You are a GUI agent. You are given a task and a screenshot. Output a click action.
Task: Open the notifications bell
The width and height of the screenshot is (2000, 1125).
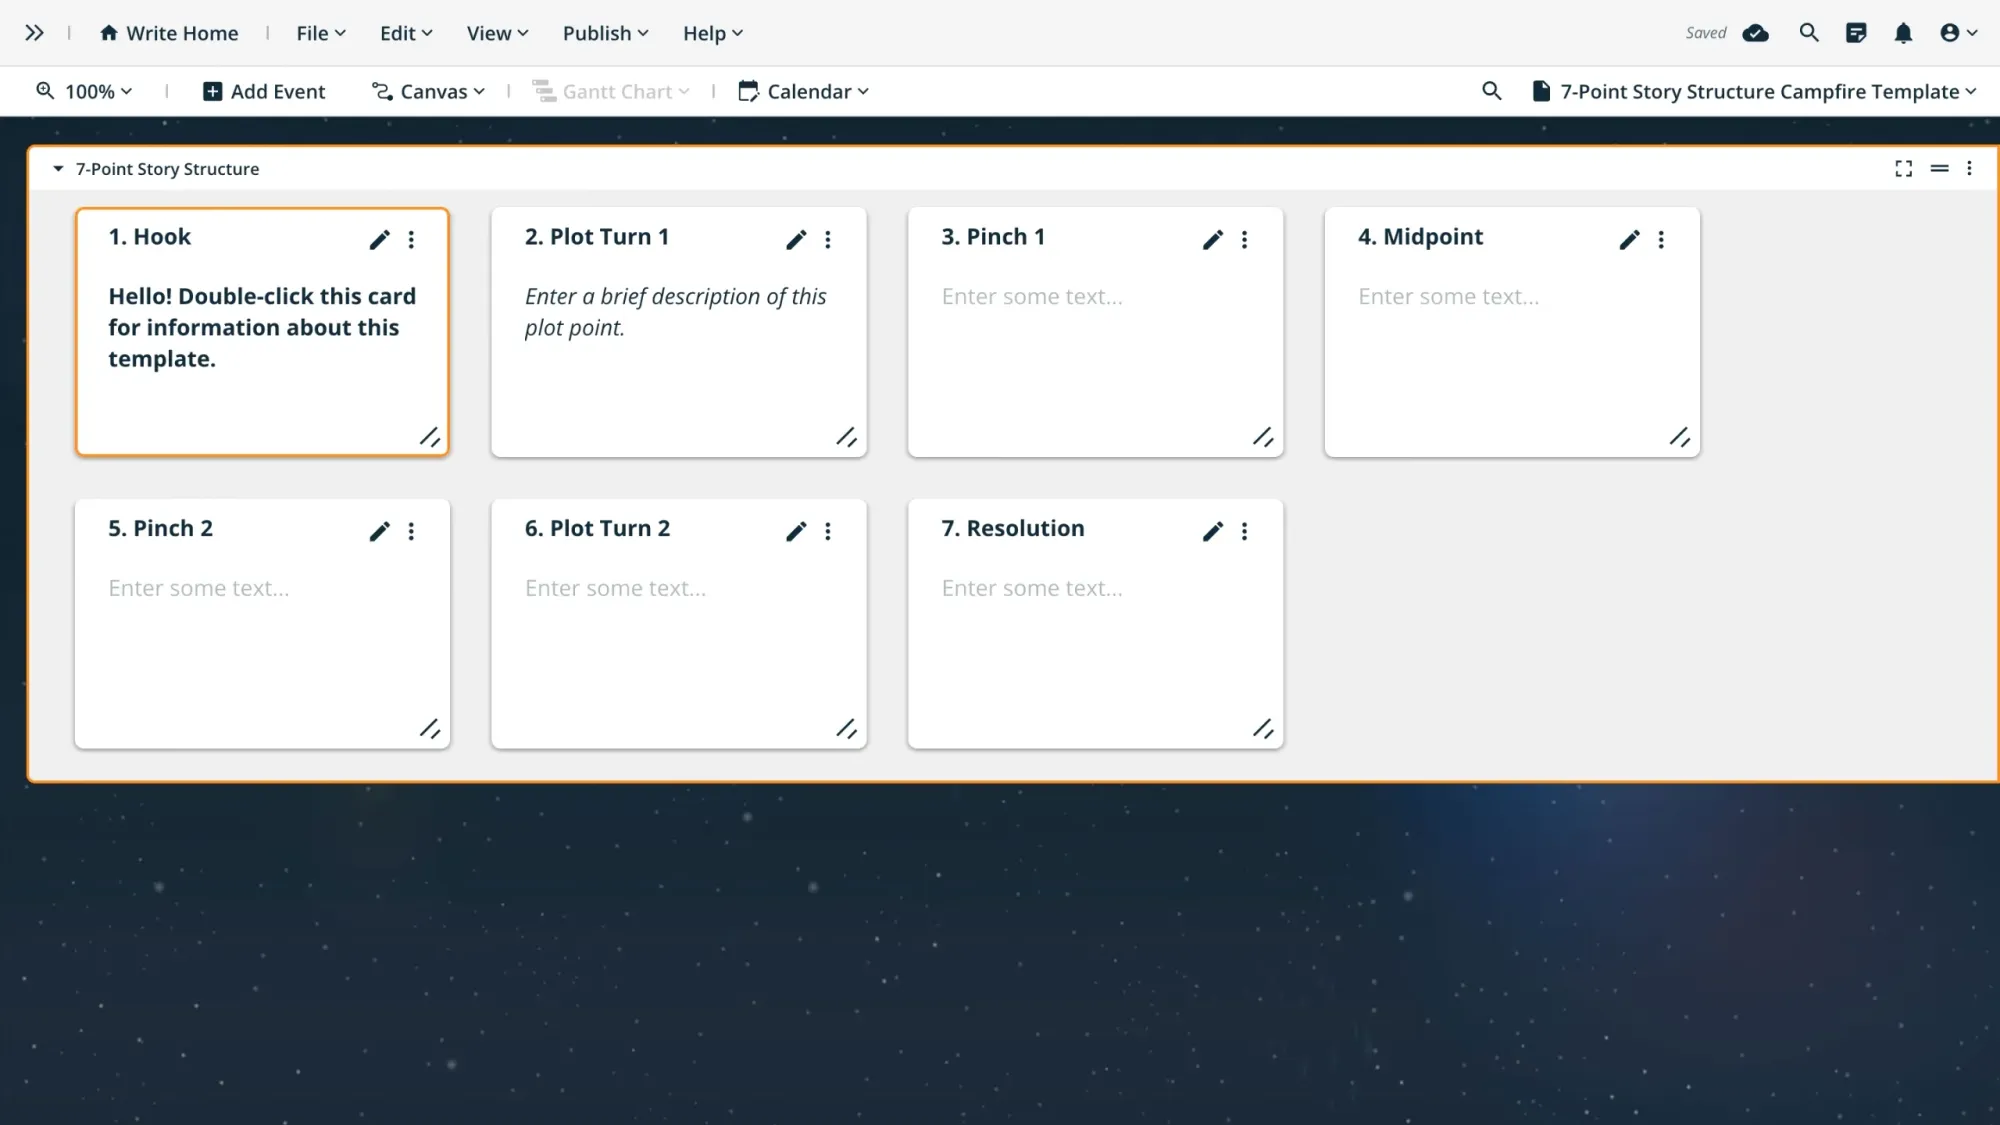(x=1903, y=33)
